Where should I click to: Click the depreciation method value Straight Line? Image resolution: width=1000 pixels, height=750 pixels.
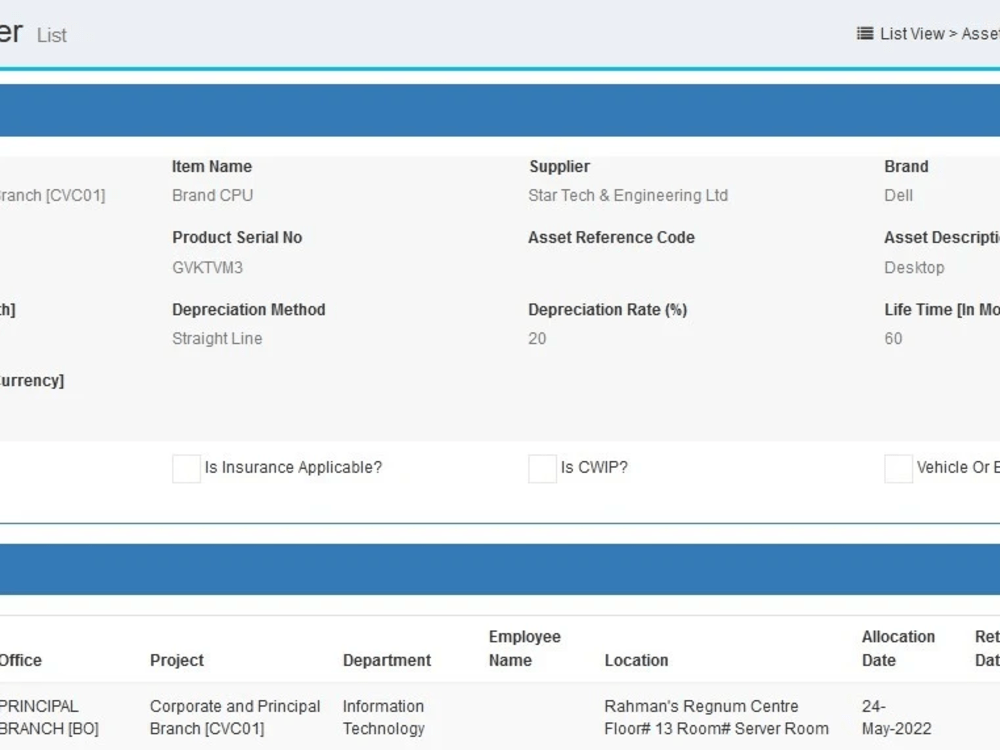[x=217, y=339]
